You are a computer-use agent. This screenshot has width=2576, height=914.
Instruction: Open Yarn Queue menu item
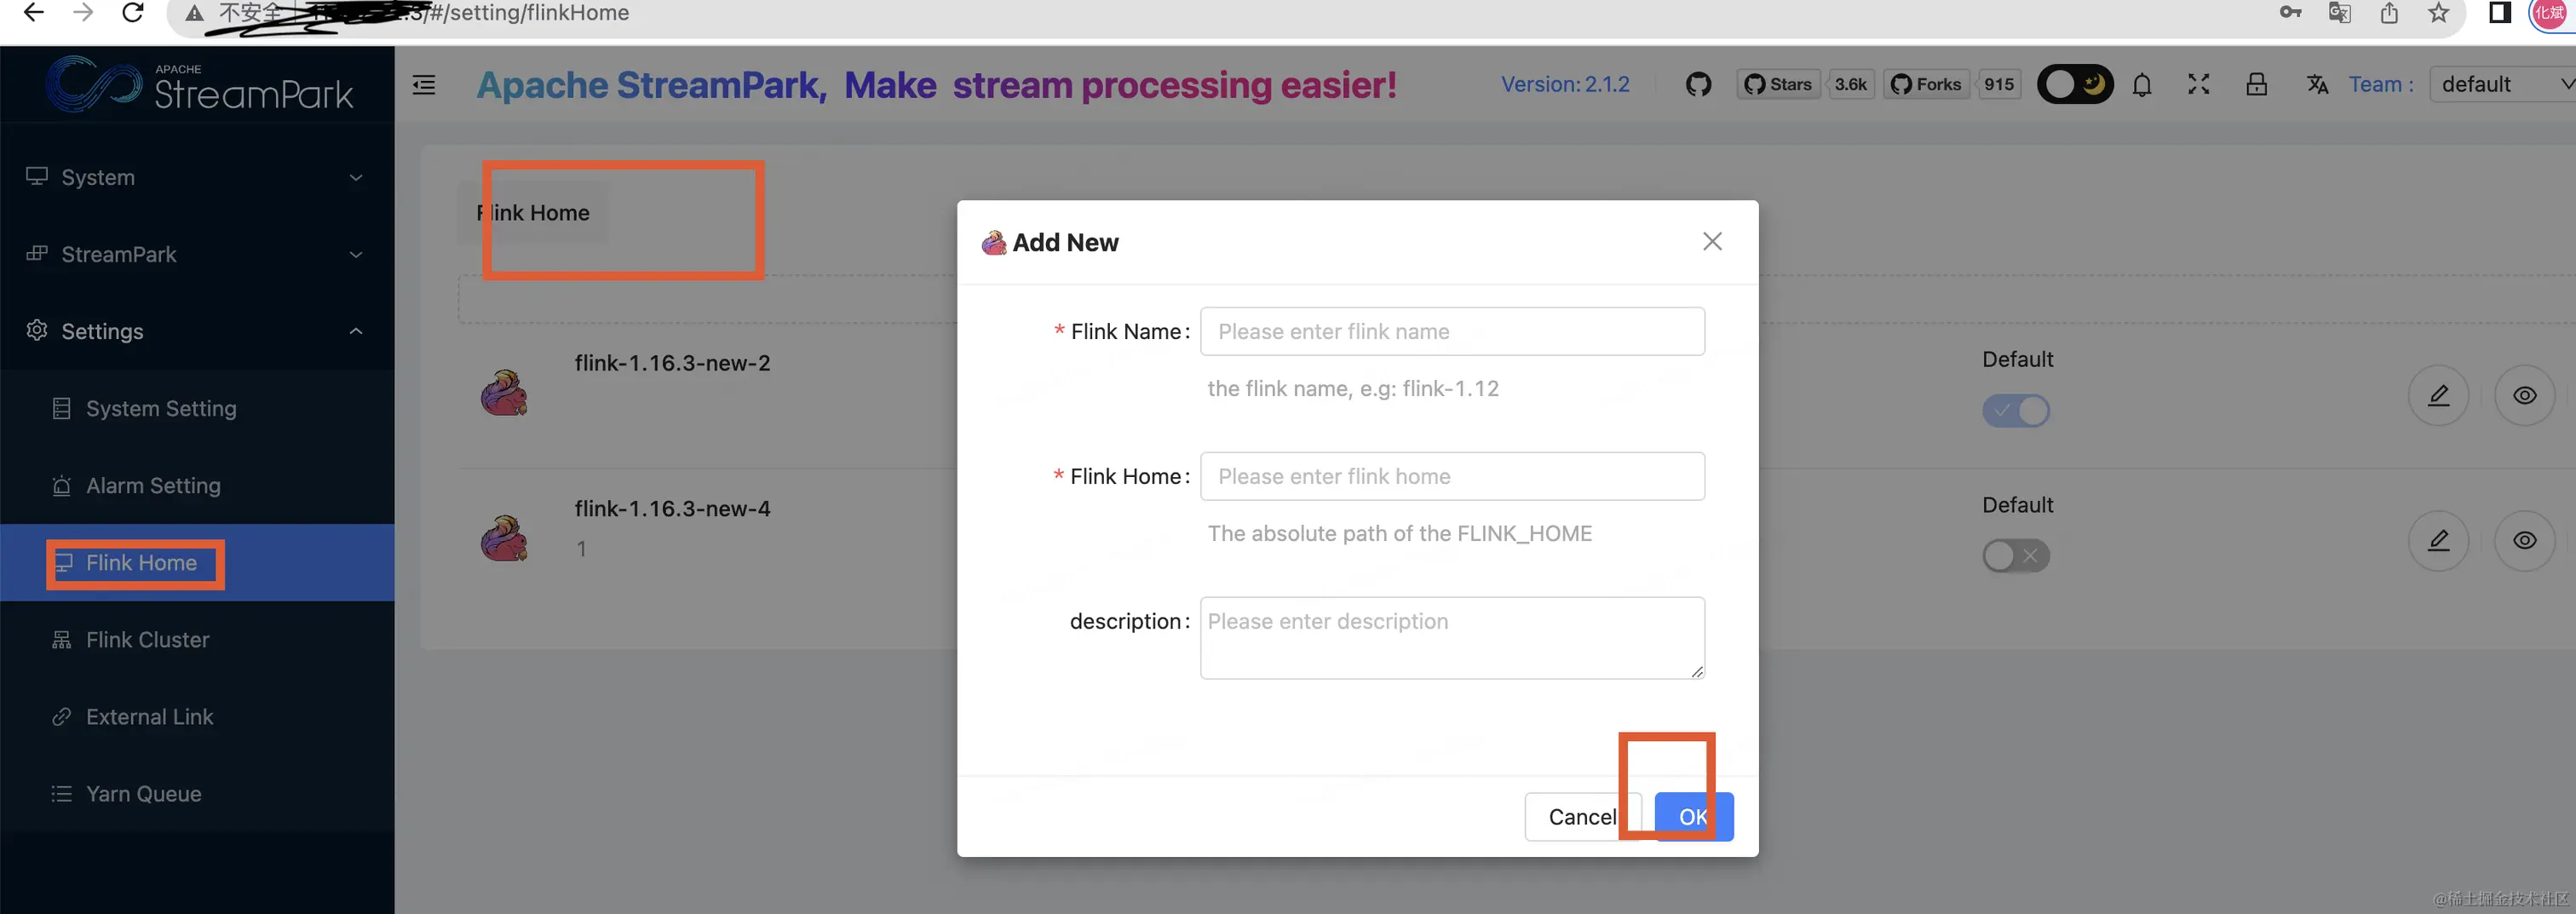pos(197,793)
